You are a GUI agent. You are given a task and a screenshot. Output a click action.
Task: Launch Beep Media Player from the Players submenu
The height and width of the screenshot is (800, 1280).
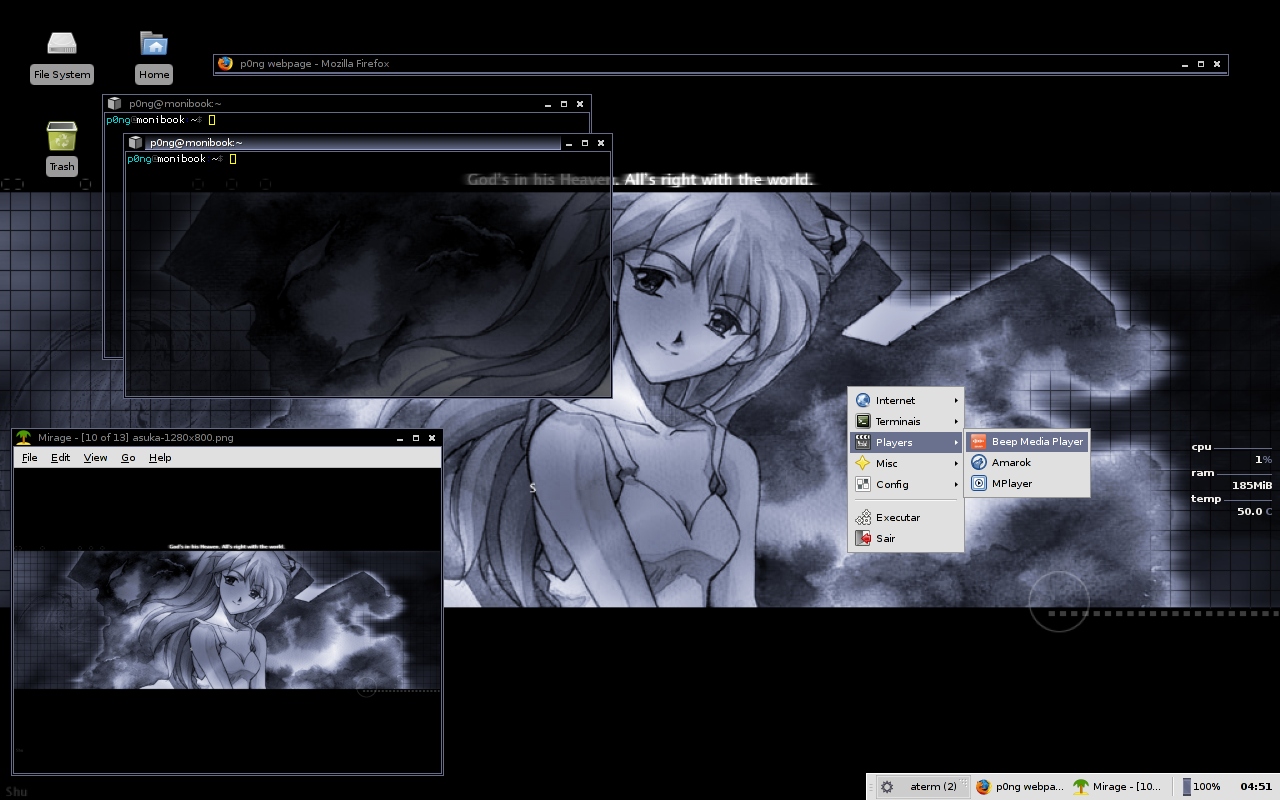point(1027,441)
